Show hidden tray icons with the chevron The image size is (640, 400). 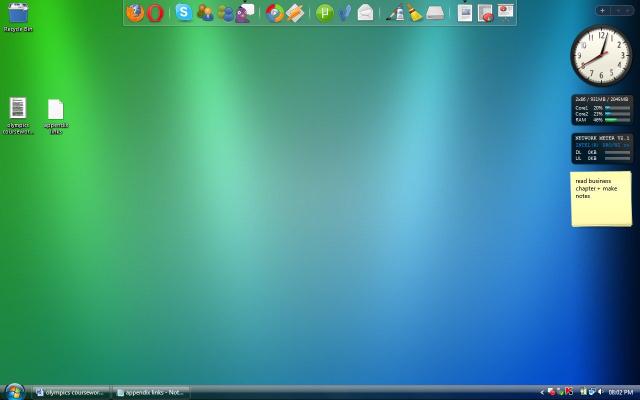pyautogui.click(x=542, y=392)
